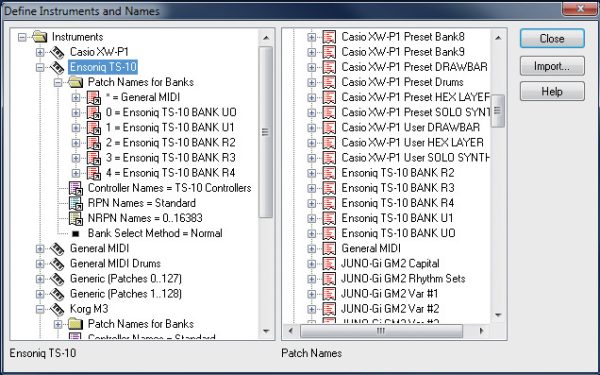Click the Korg M3 instrument icon
This screenshot has width=600, height=375.
click(x=57, y=309)
